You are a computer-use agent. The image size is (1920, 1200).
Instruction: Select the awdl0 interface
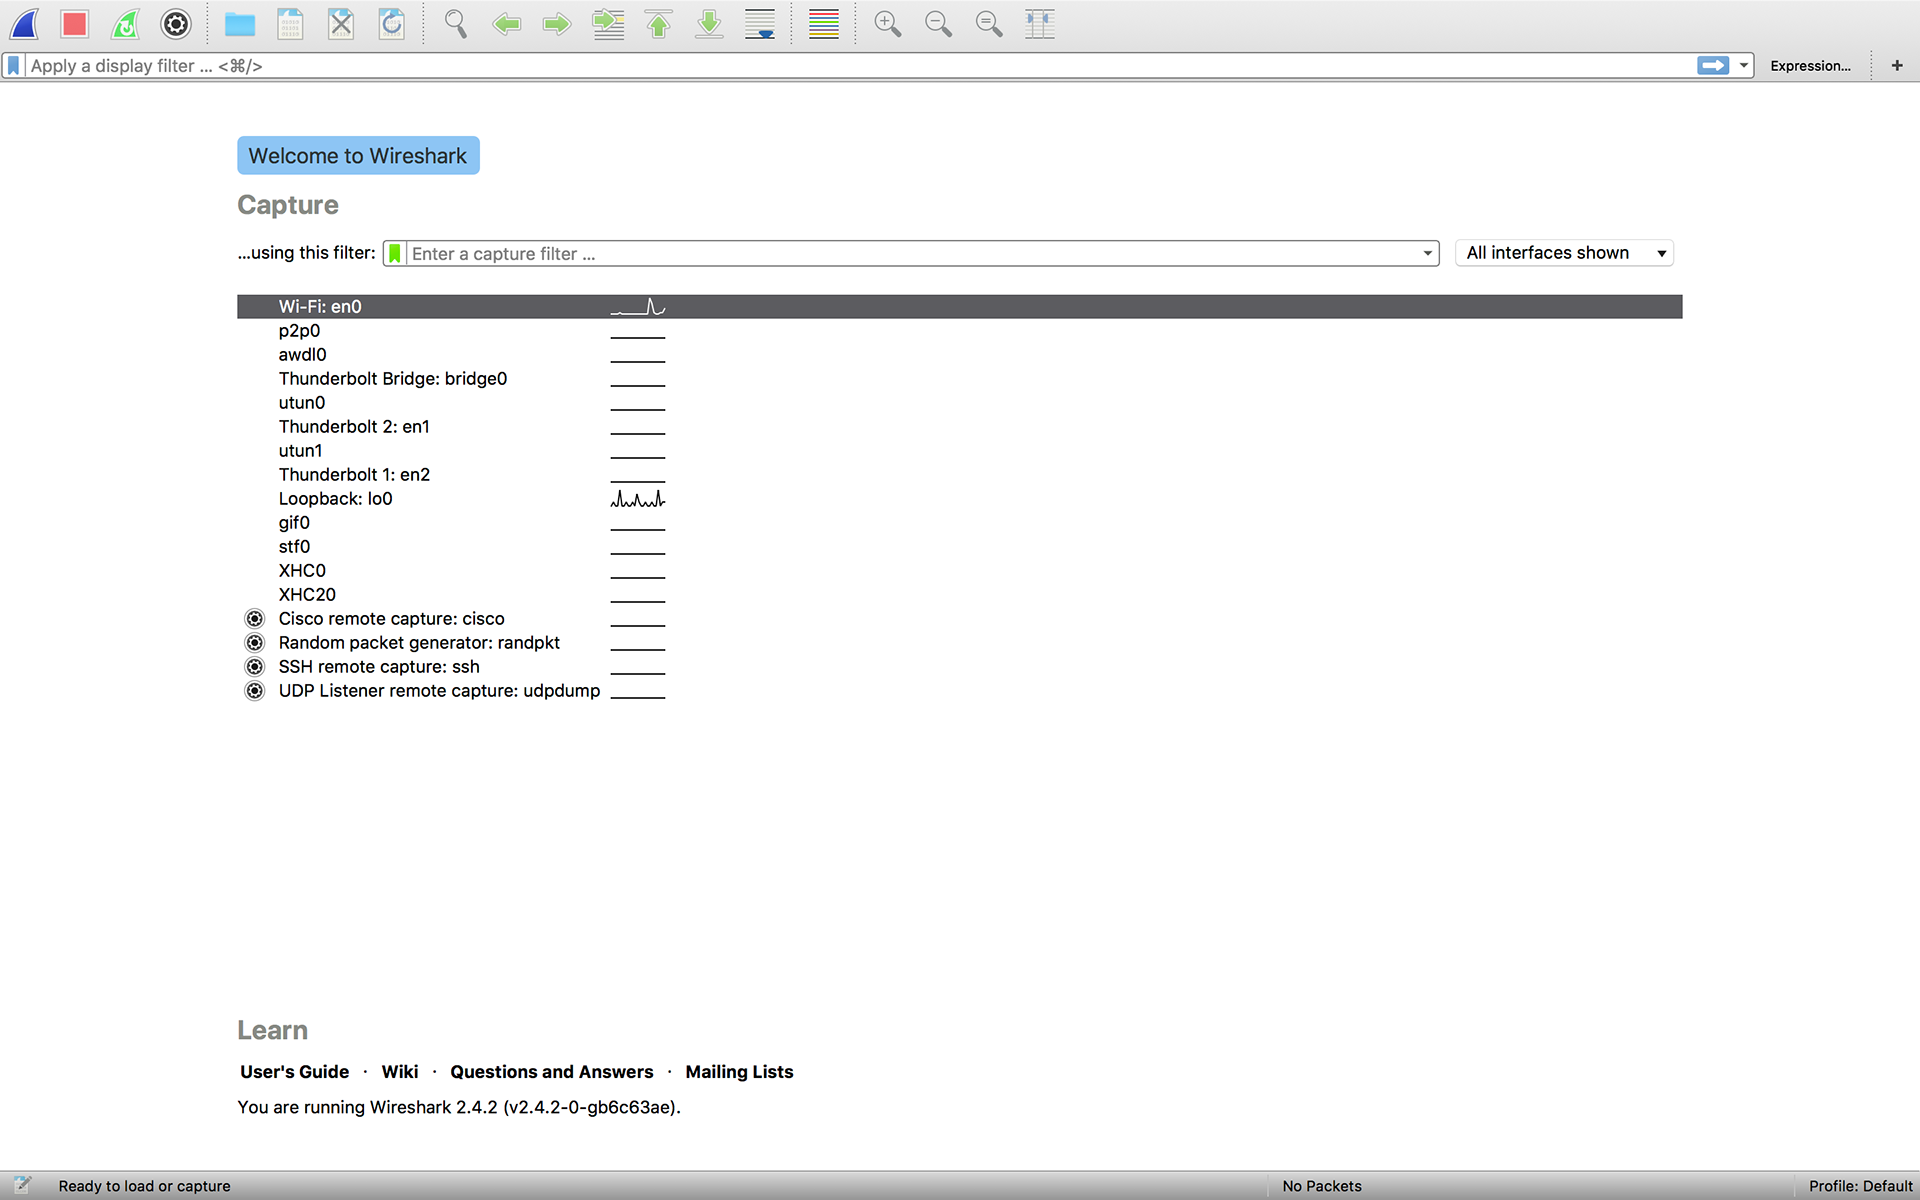[x=960, y=354]
